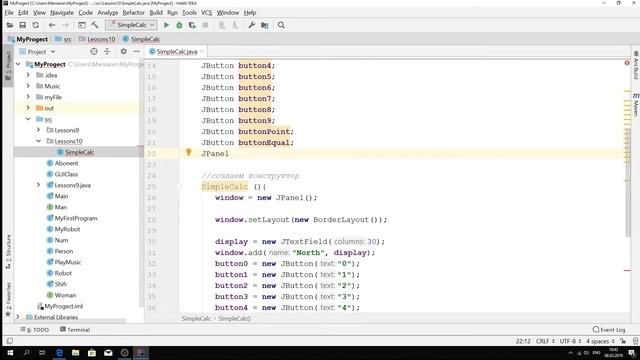Open the Navigate menu
Image resolution: width=640 pixels, height=360 pixels.
(62, 13)
